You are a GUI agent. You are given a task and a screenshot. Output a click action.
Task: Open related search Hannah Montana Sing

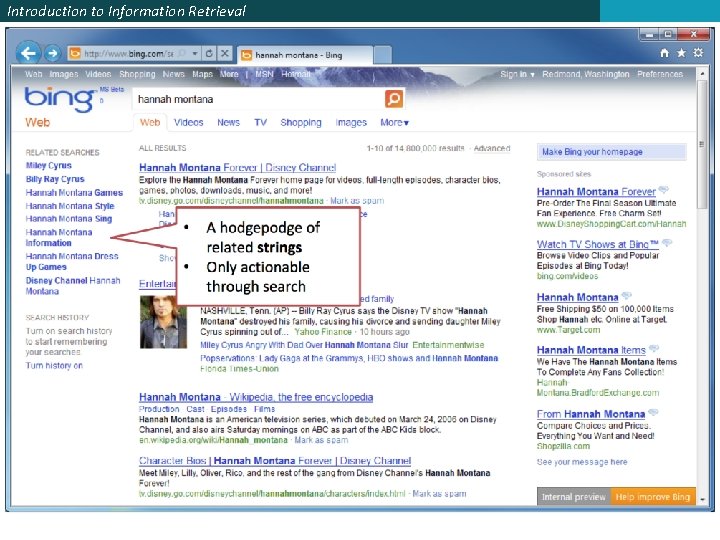tap(69, 219)
